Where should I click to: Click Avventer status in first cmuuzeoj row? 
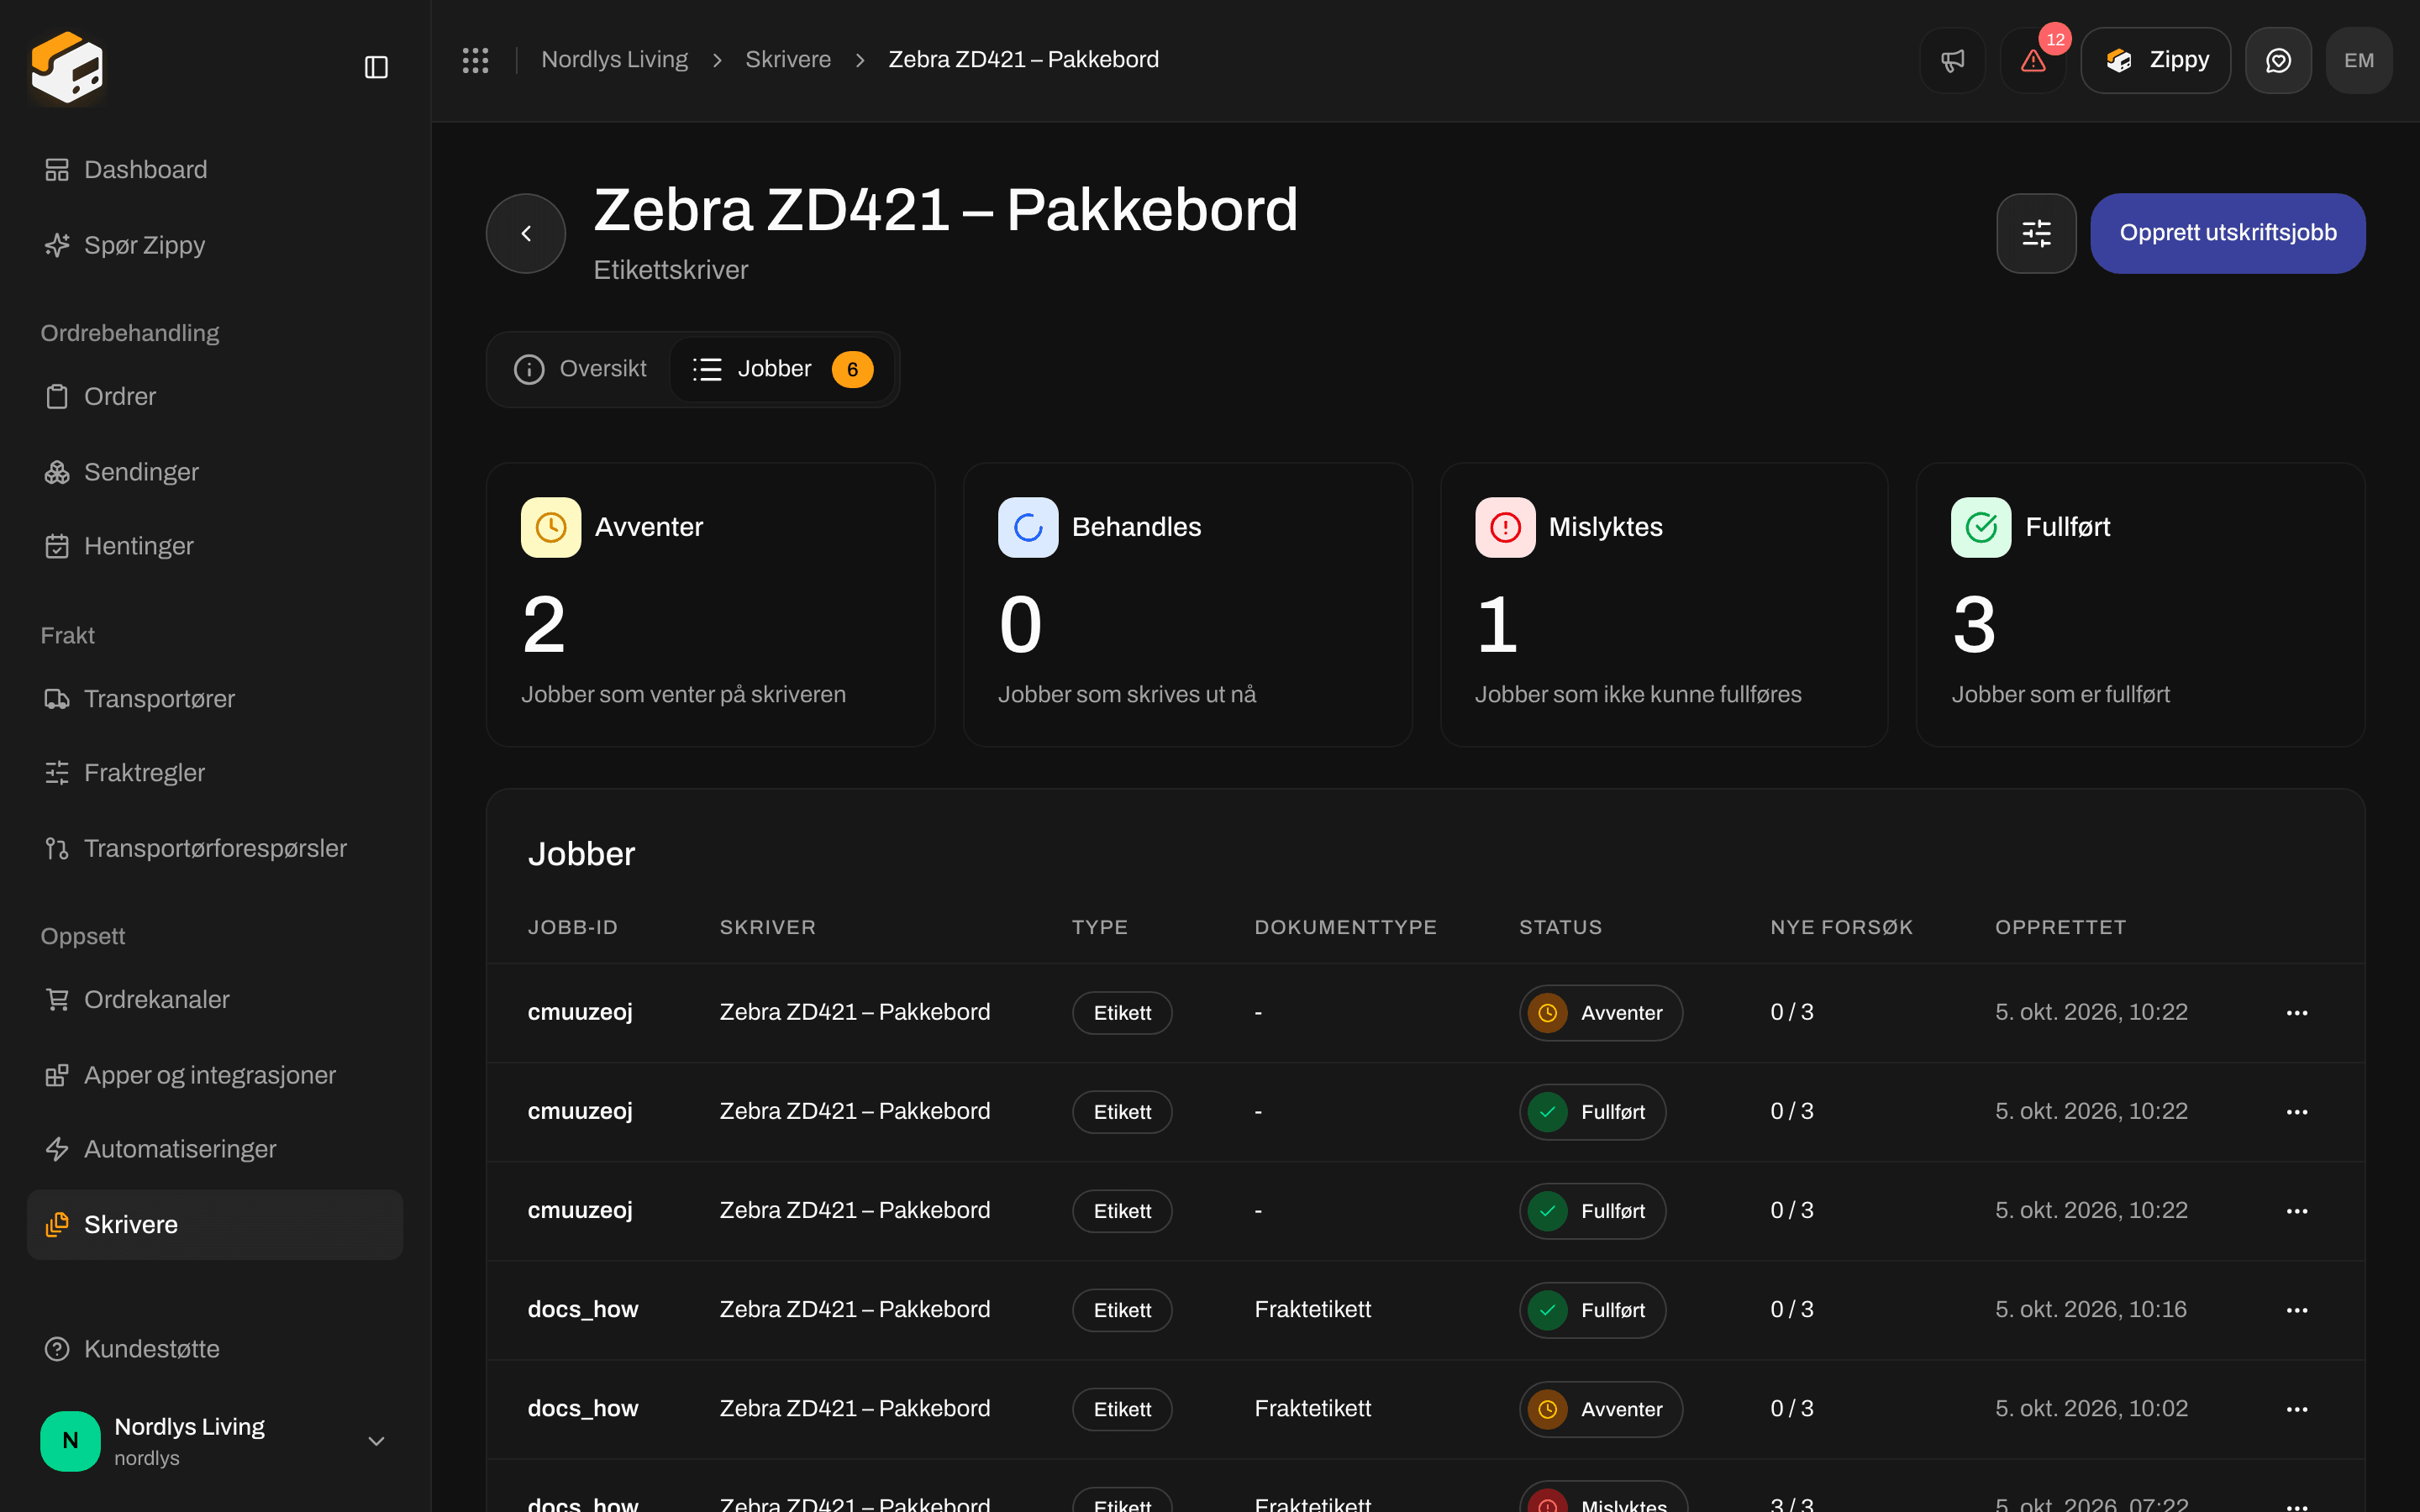pyautogui.click(x=1601, y=1013)
